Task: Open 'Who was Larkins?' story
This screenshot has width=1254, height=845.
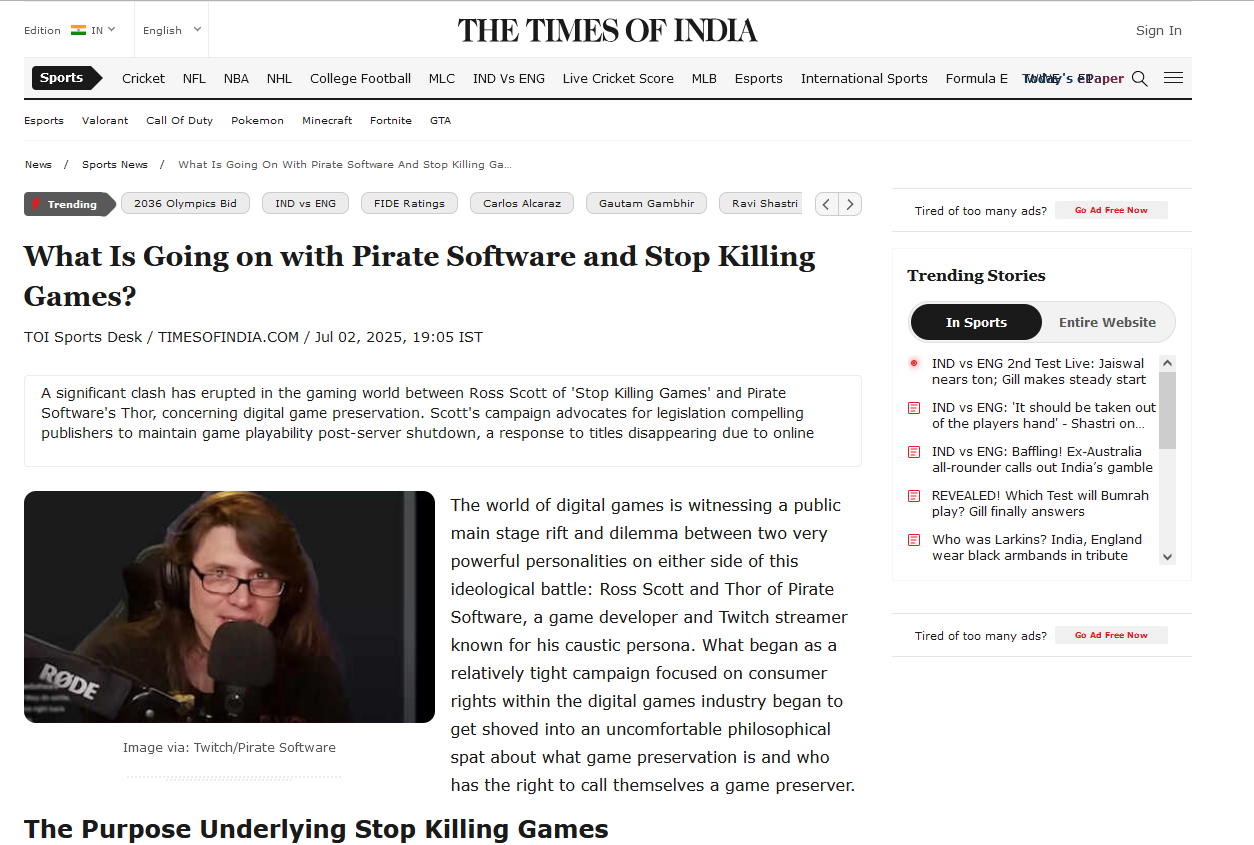Action: point(1037,547)
